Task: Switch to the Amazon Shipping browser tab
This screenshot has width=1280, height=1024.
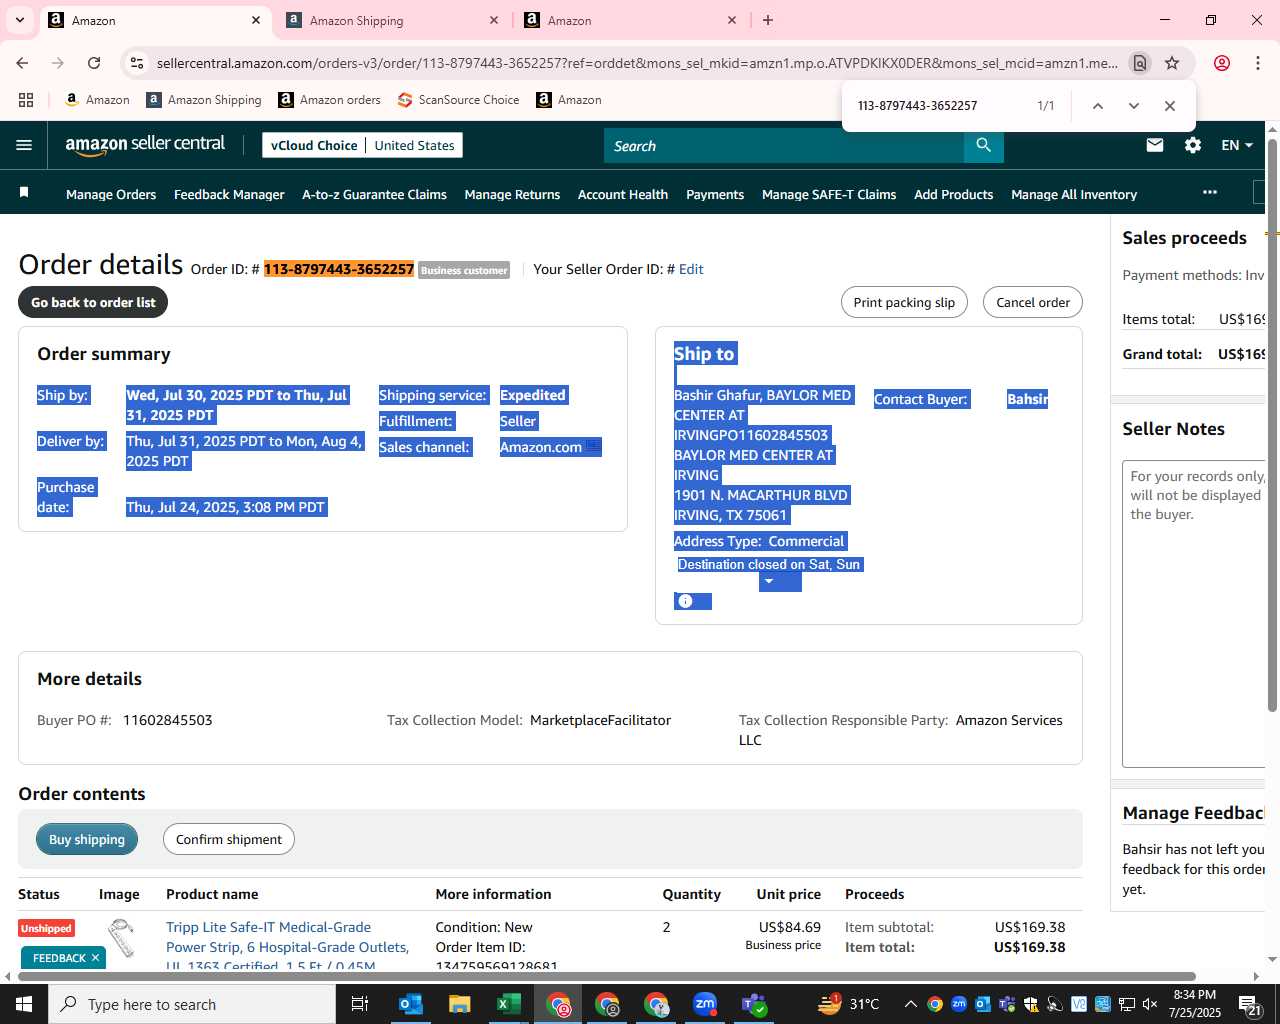Action: (x=392, y=20)
